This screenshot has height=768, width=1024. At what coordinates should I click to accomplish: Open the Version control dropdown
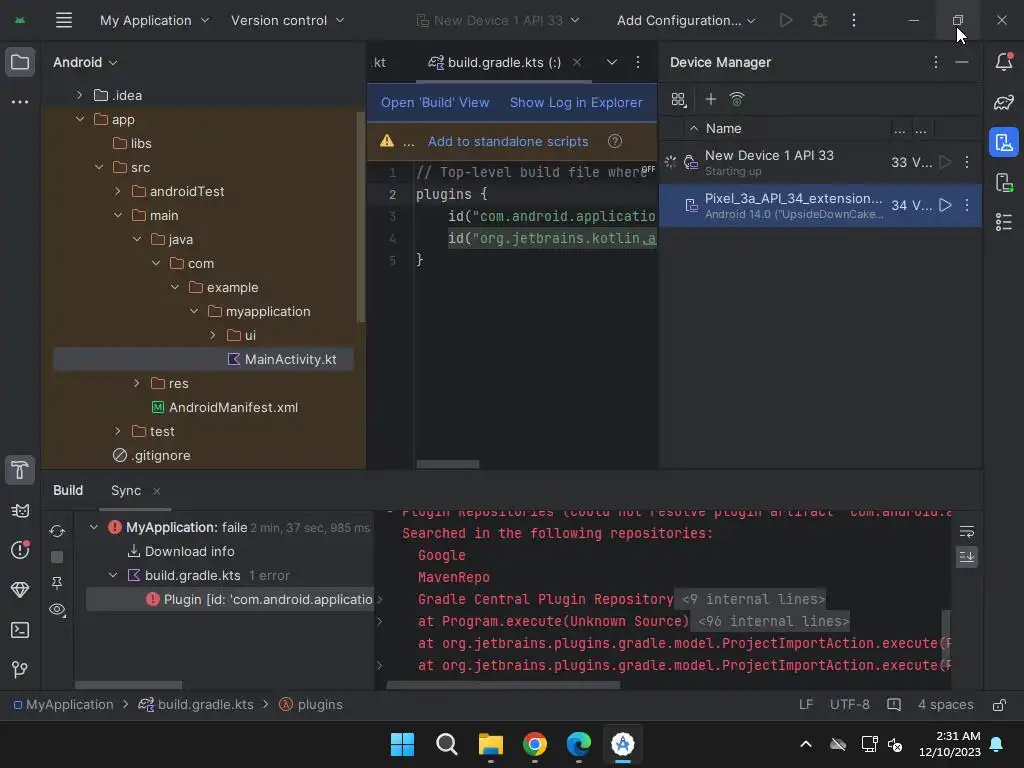tap(287, 20)
